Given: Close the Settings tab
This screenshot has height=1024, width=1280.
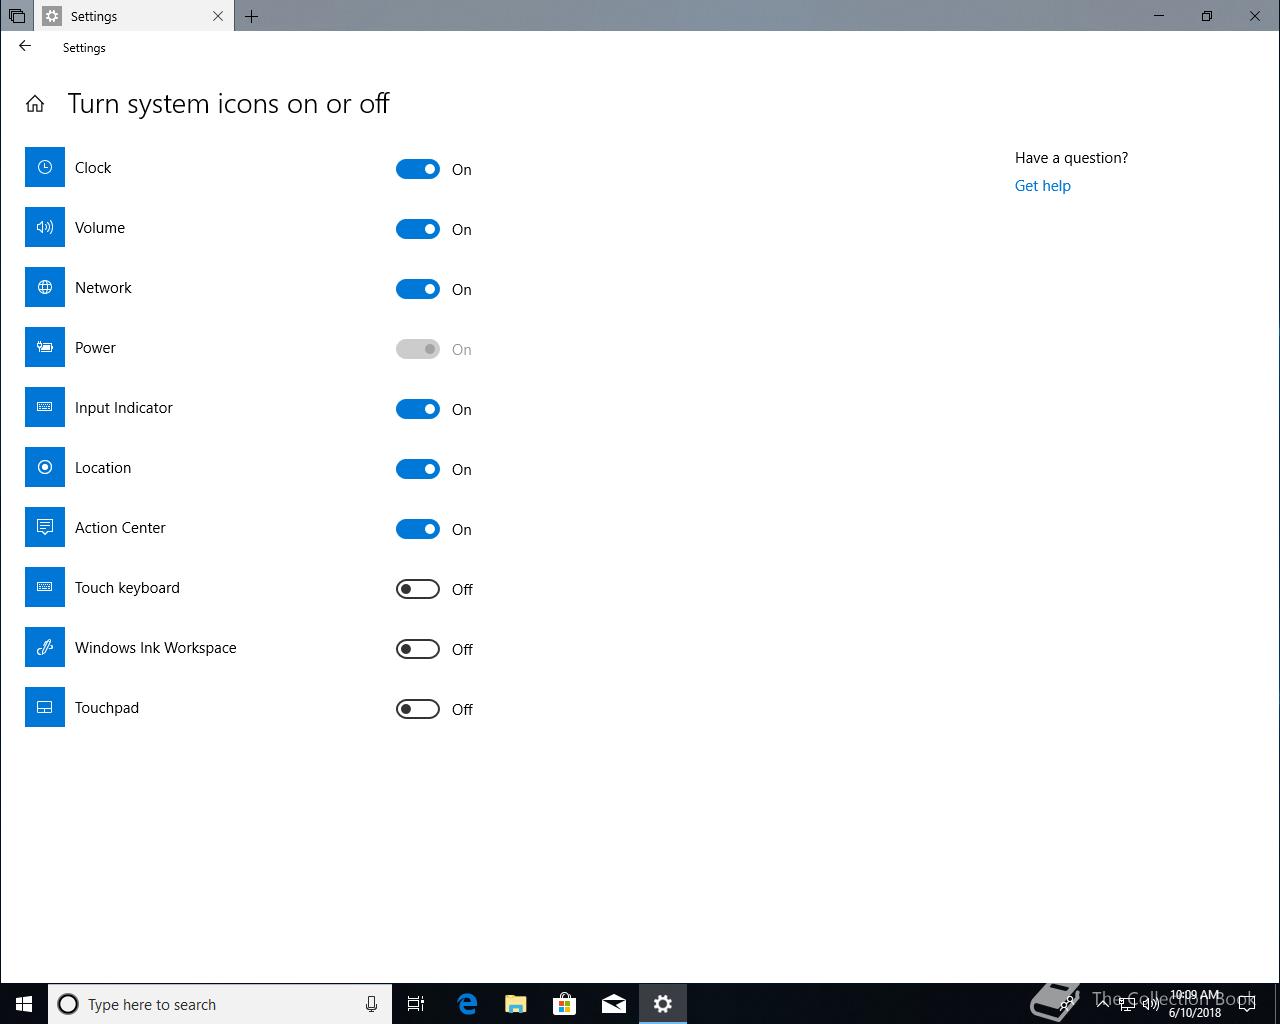Looking at the screenshot, I should [x=218, y=16].
